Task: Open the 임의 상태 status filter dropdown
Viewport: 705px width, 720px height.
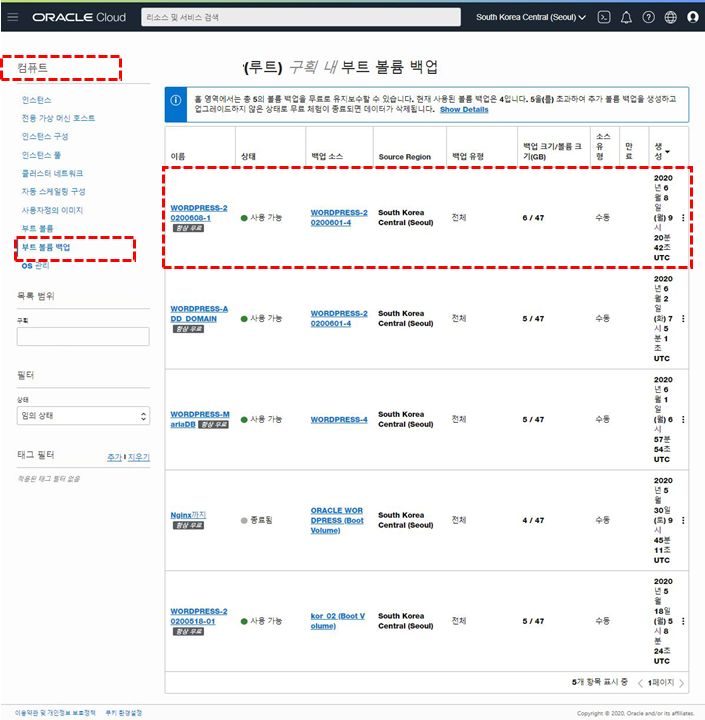Action: (83, 416)
